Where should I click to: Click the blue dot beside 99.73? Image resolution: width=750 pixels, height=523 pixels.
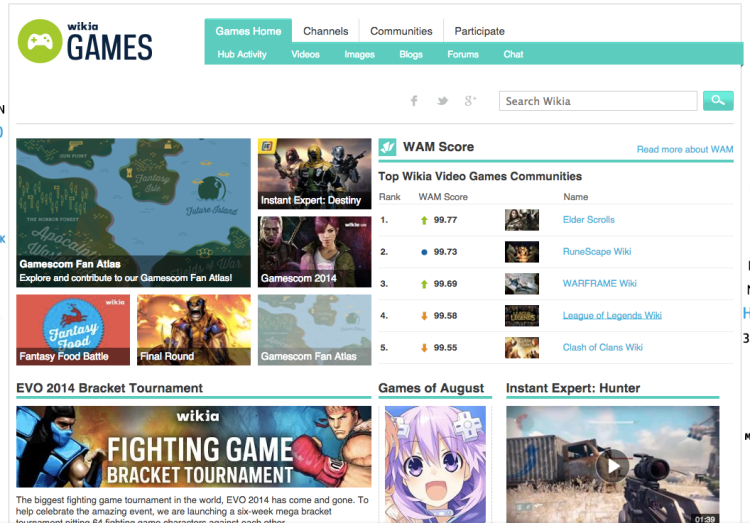click(424, 252)
